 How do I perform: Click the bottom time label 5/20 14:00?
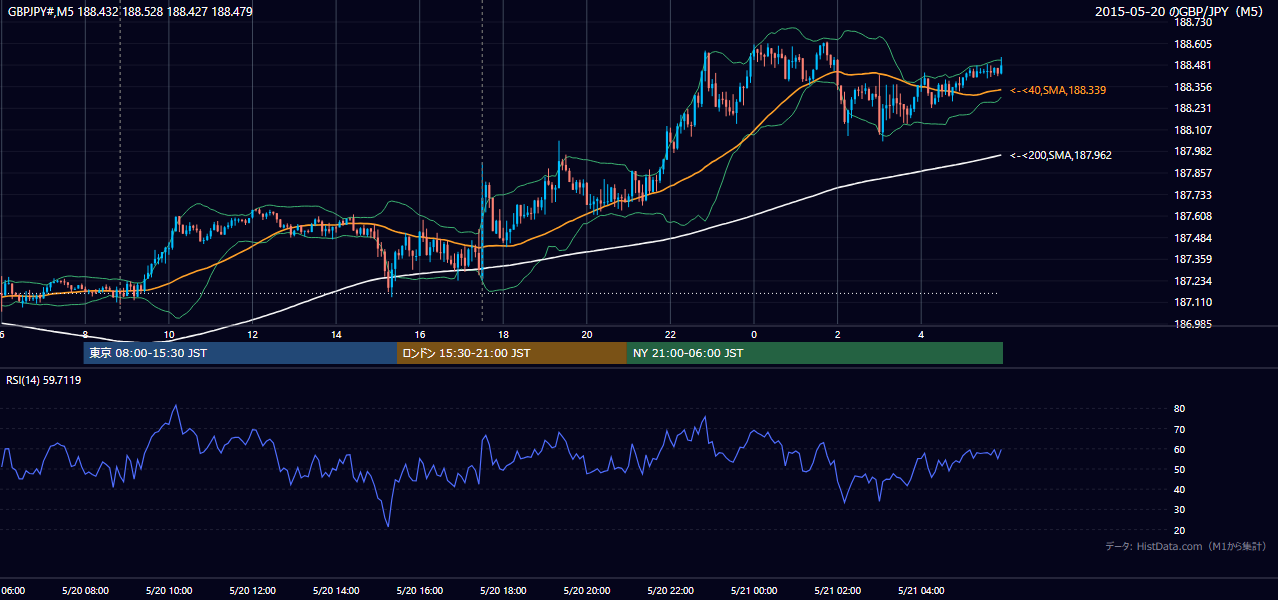[335, 591]
